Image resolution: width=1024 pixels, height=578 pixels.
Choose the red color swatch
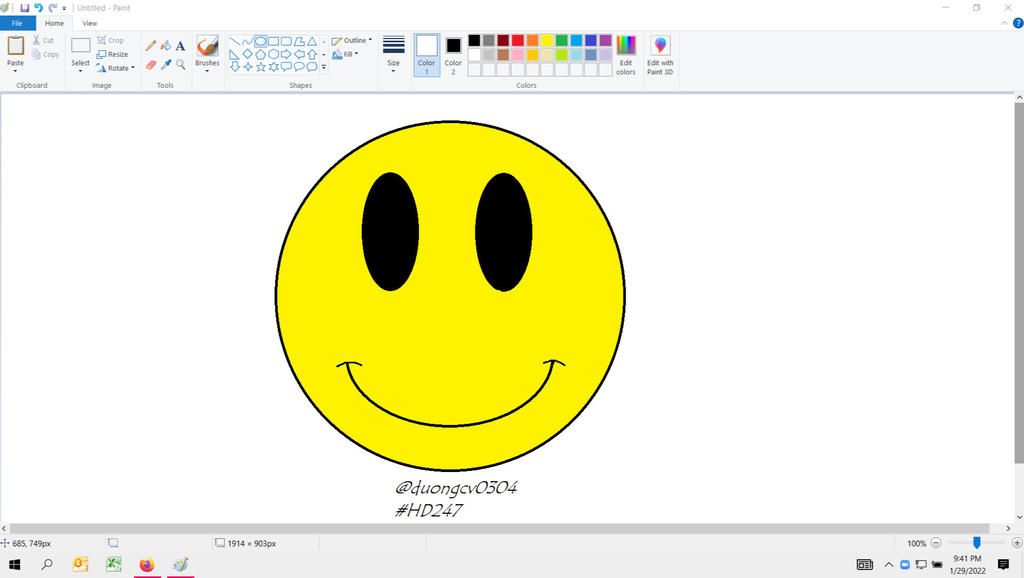[518, 40]
